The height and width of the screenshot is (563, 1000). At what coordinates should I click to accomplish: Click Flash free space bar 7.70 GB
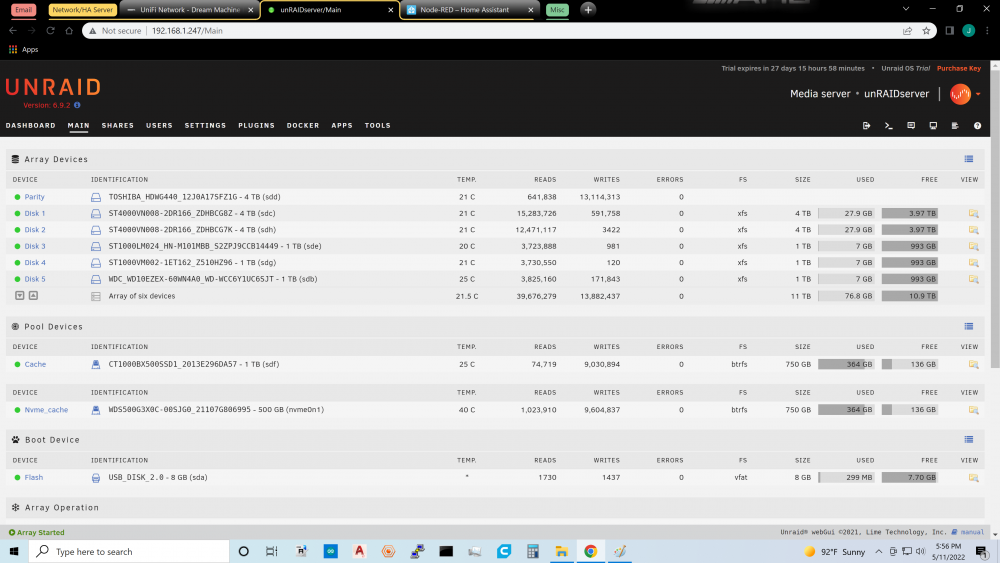(x=910, y=478)
